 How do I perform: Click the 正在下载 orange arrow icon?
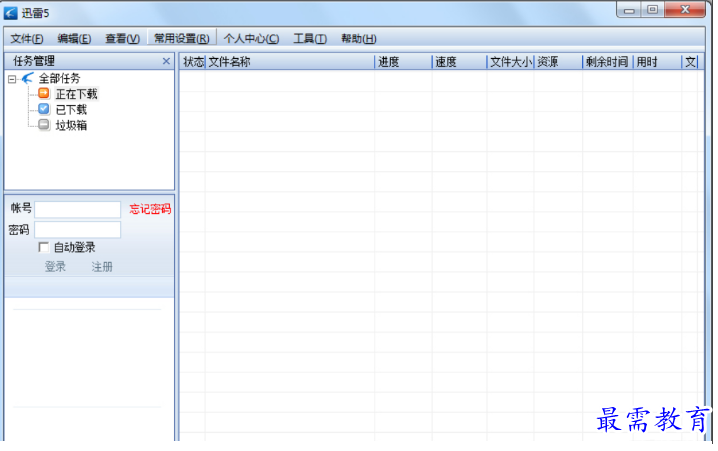tap(44, 93)
